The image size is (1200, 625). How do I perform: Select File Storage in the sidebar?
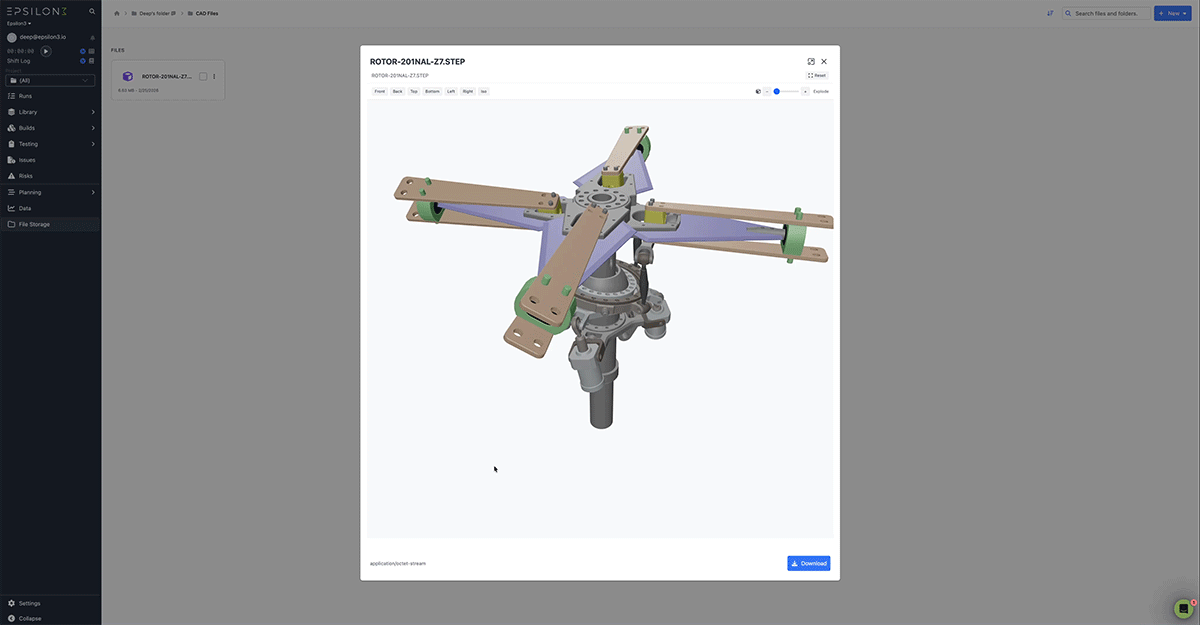tap(50, 224)
